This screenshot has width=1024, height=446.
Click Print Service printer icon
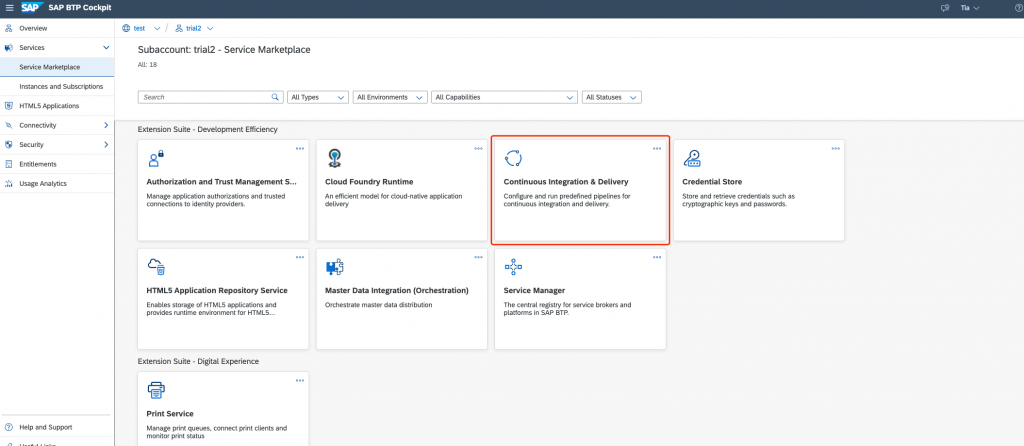156,390
